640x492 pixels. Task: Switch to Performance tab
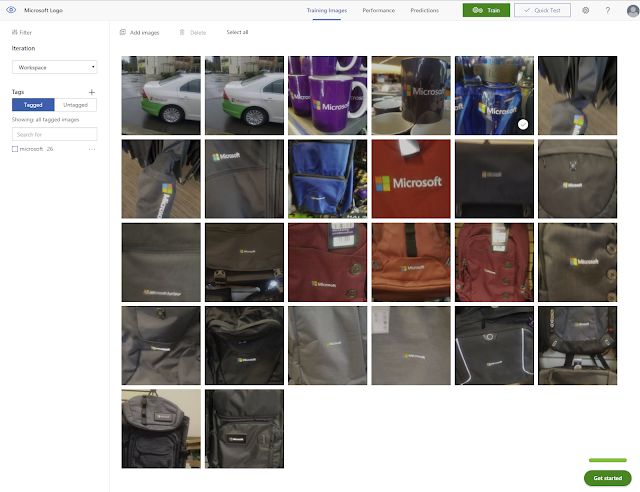coord(378,10)
